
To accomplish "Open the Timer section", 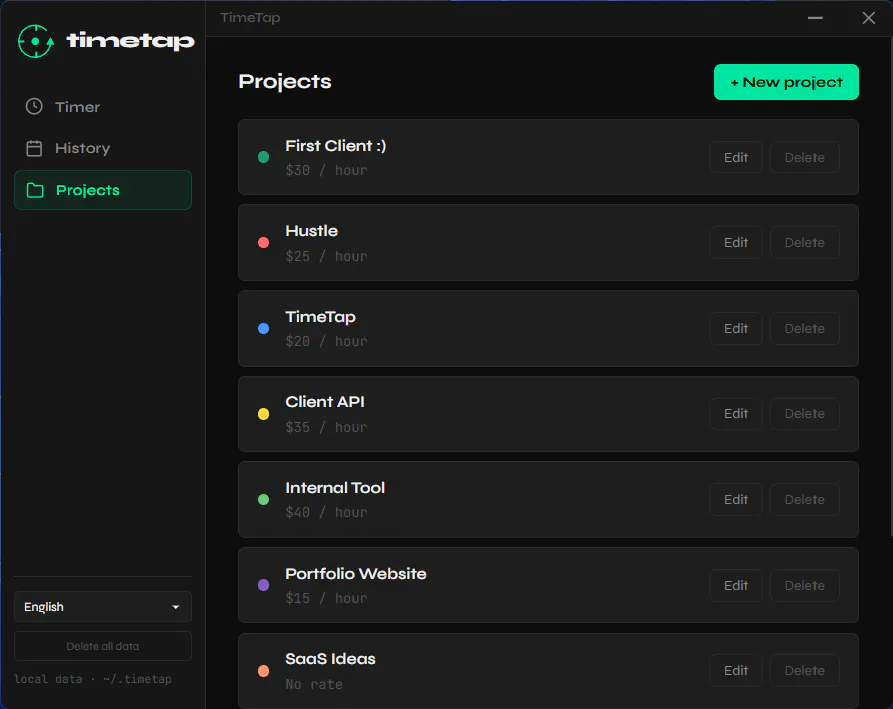I will 103,106.
